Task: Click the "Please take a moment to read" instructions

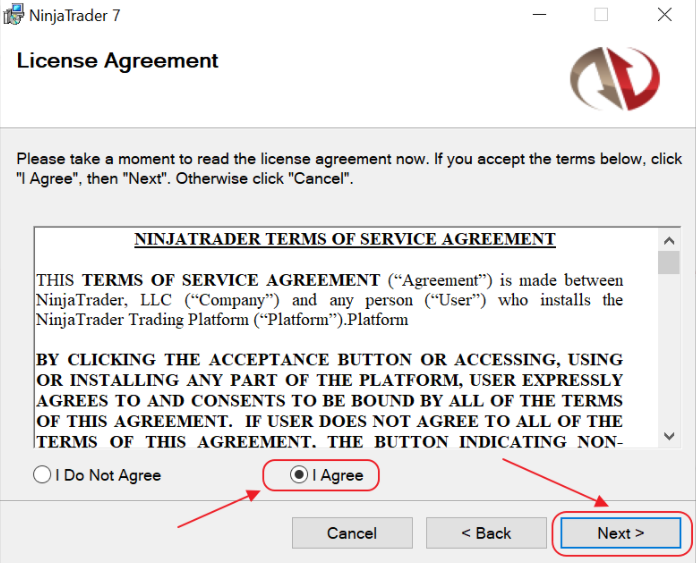Action: click(x=349, y=169)
